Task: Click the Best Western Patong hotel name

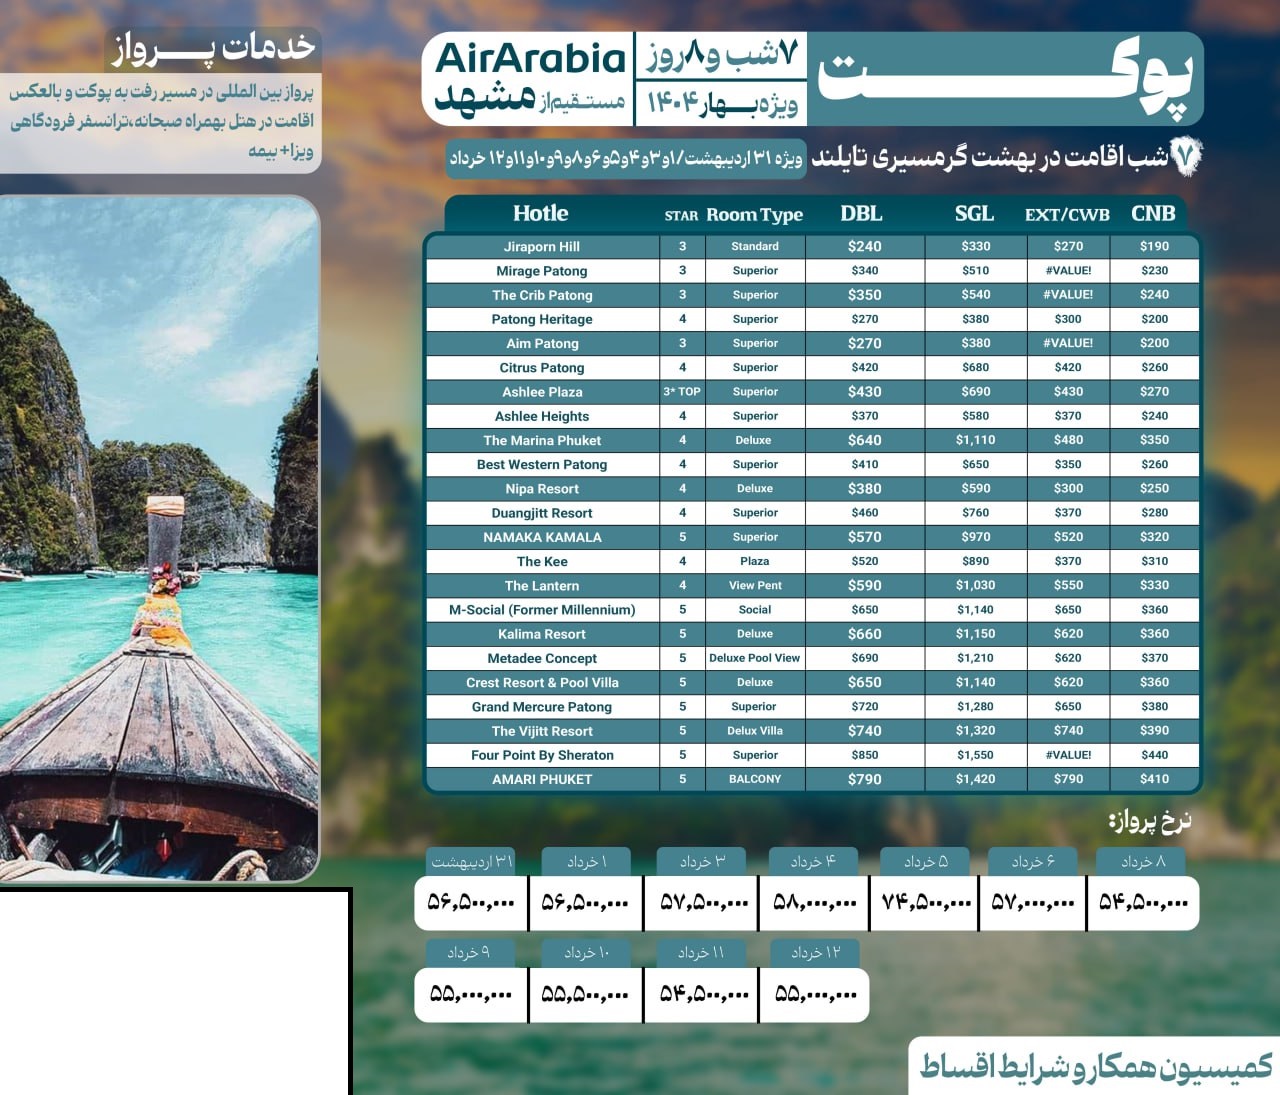Action: coord(542,464)
